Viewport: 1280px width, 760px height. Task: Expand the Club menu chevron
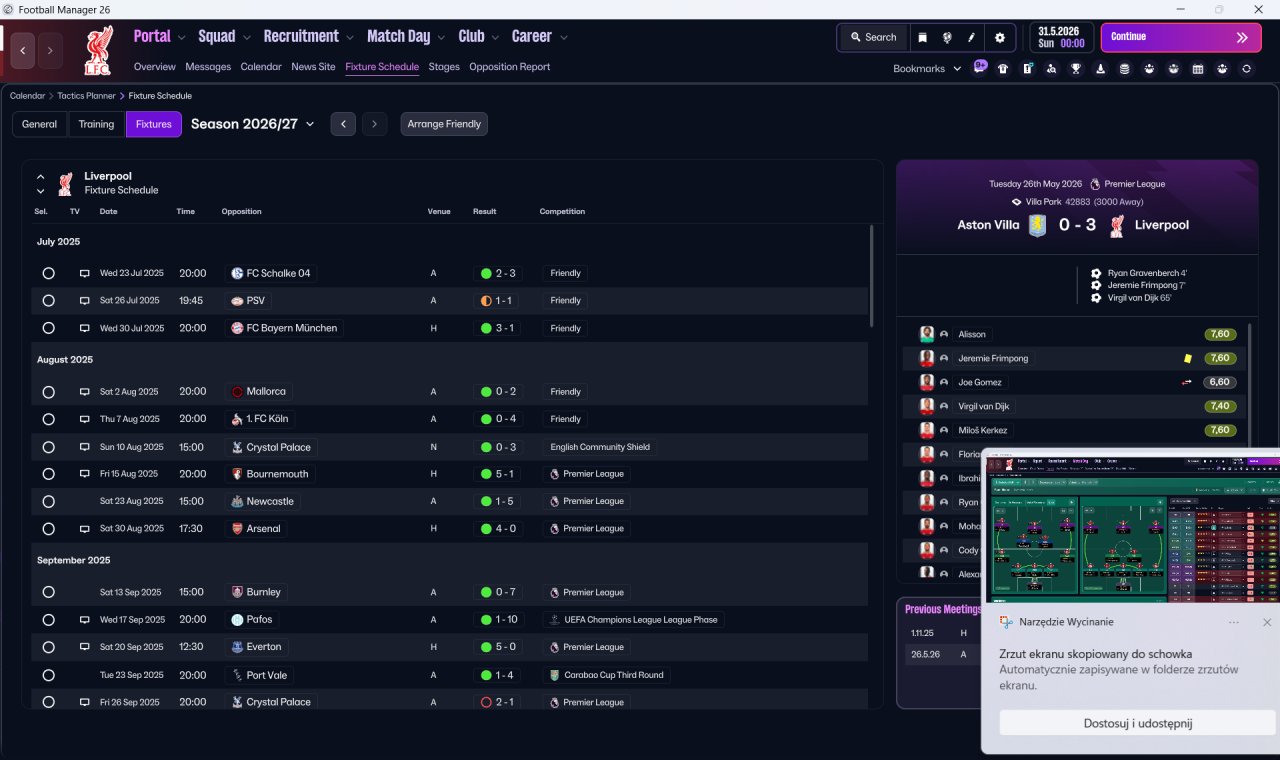[x=495, y=38]
